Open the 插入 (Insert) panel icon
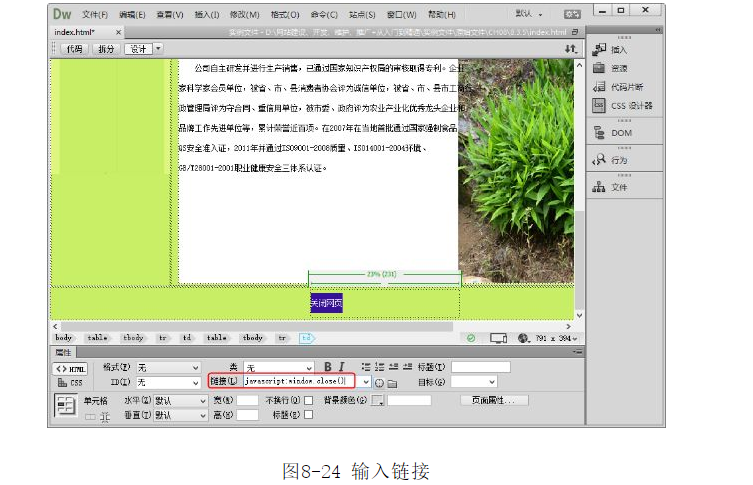This screenshot has height=485, width=753. point(599,50)
